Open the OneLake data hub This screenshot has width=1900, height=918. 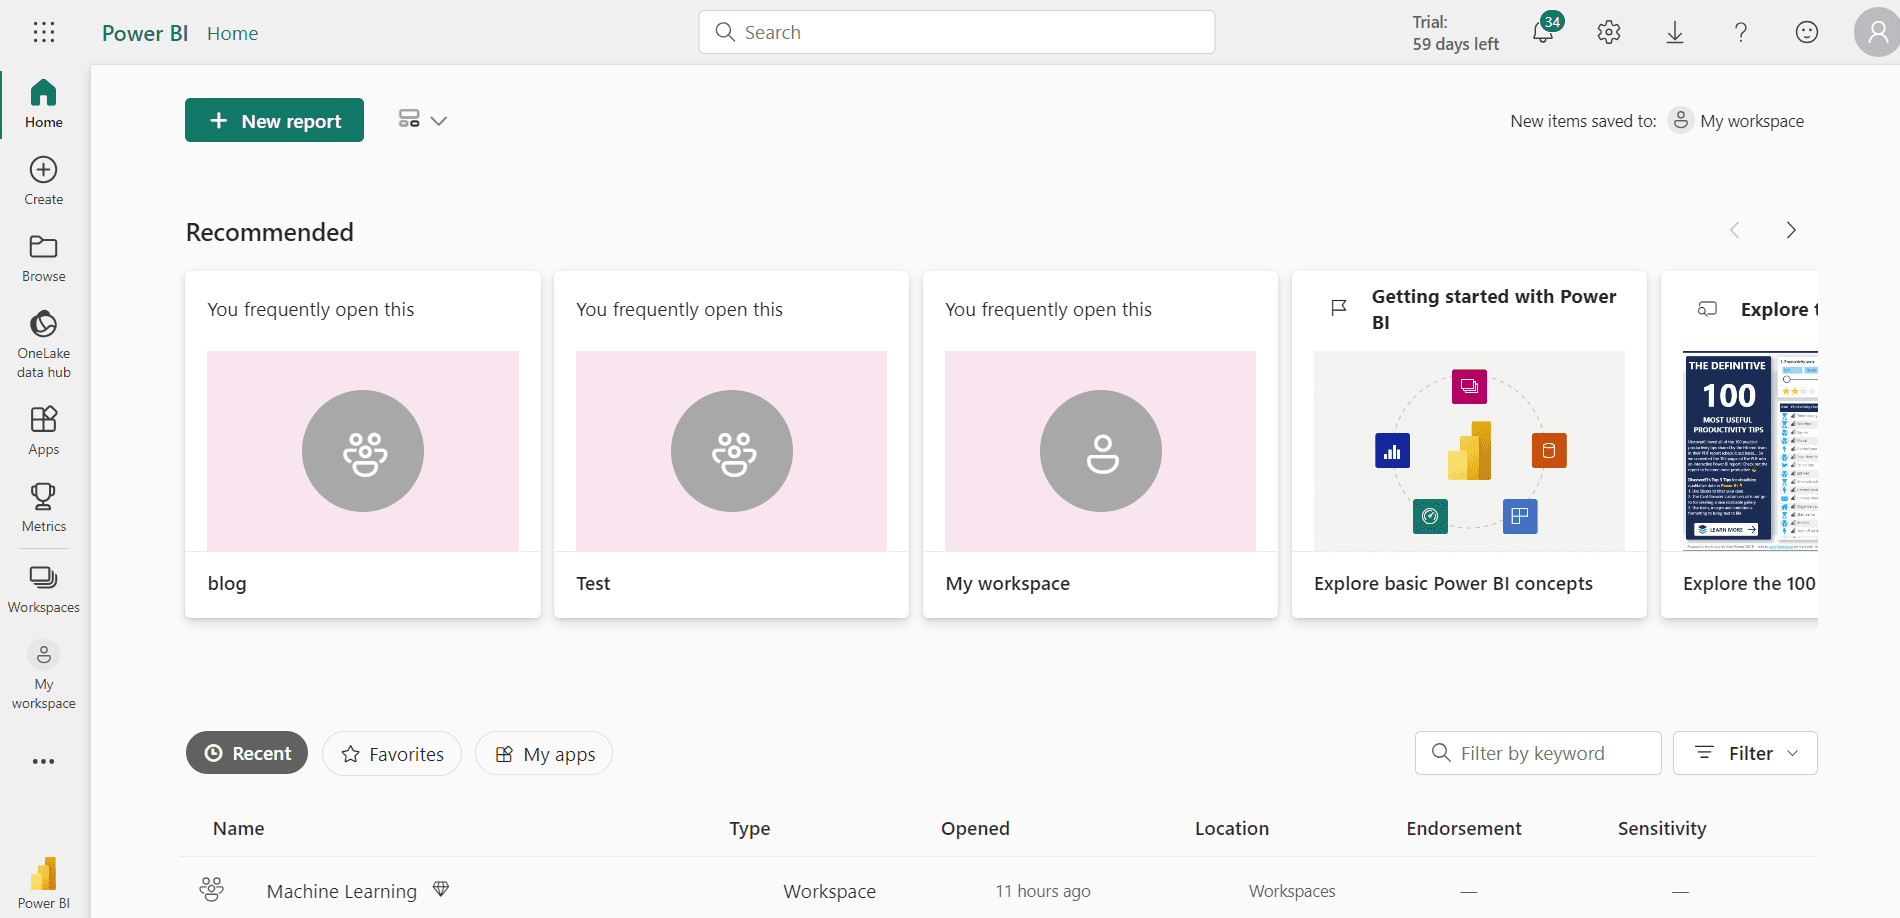coord(44,343)
